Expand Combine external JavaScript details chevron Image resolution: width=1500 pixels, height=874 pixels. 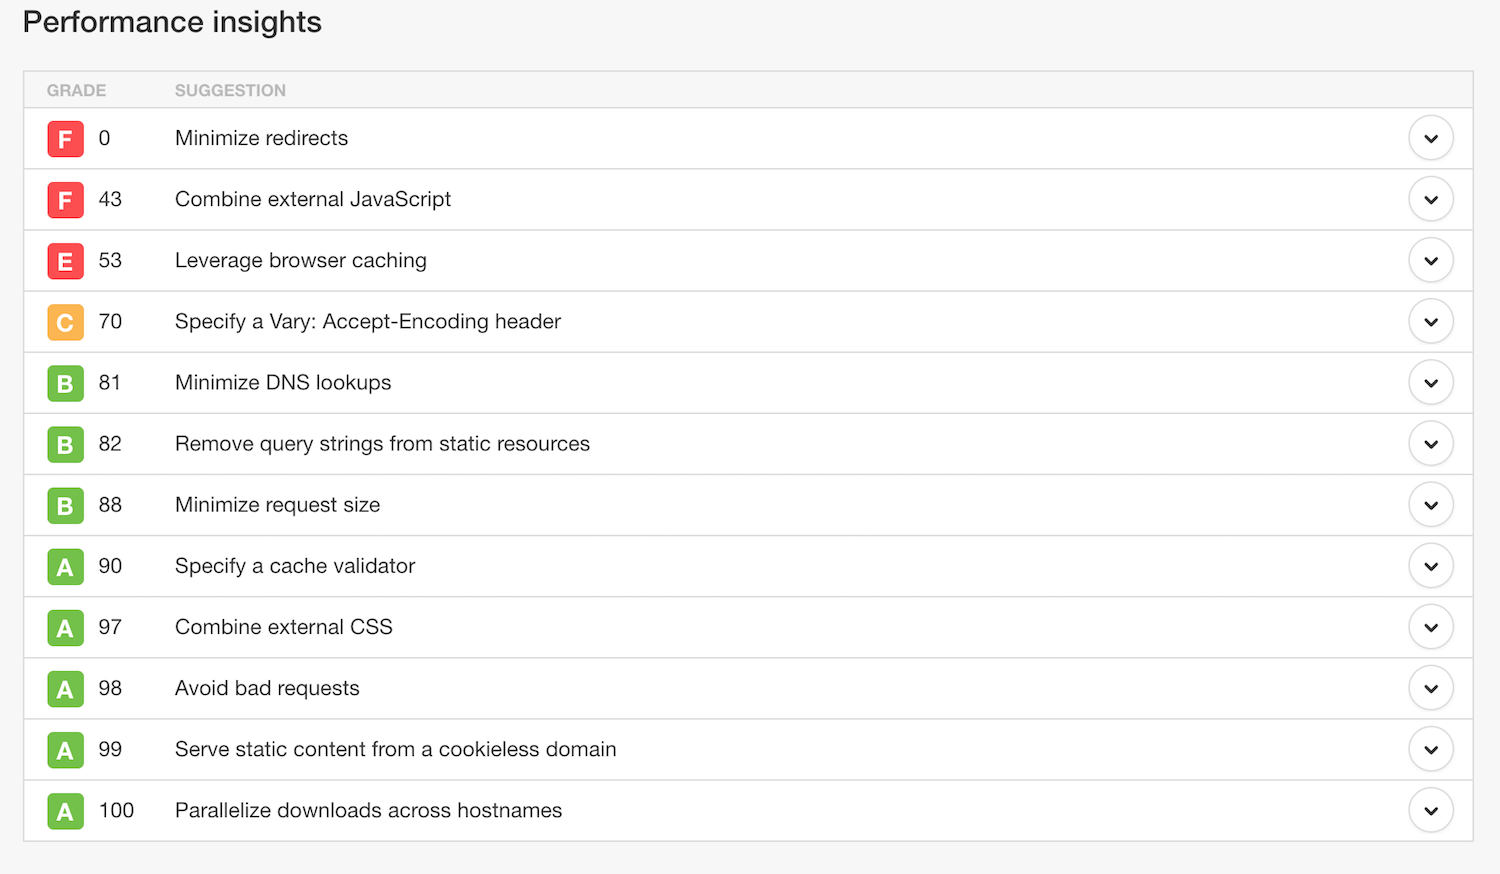pos(1431,199)
